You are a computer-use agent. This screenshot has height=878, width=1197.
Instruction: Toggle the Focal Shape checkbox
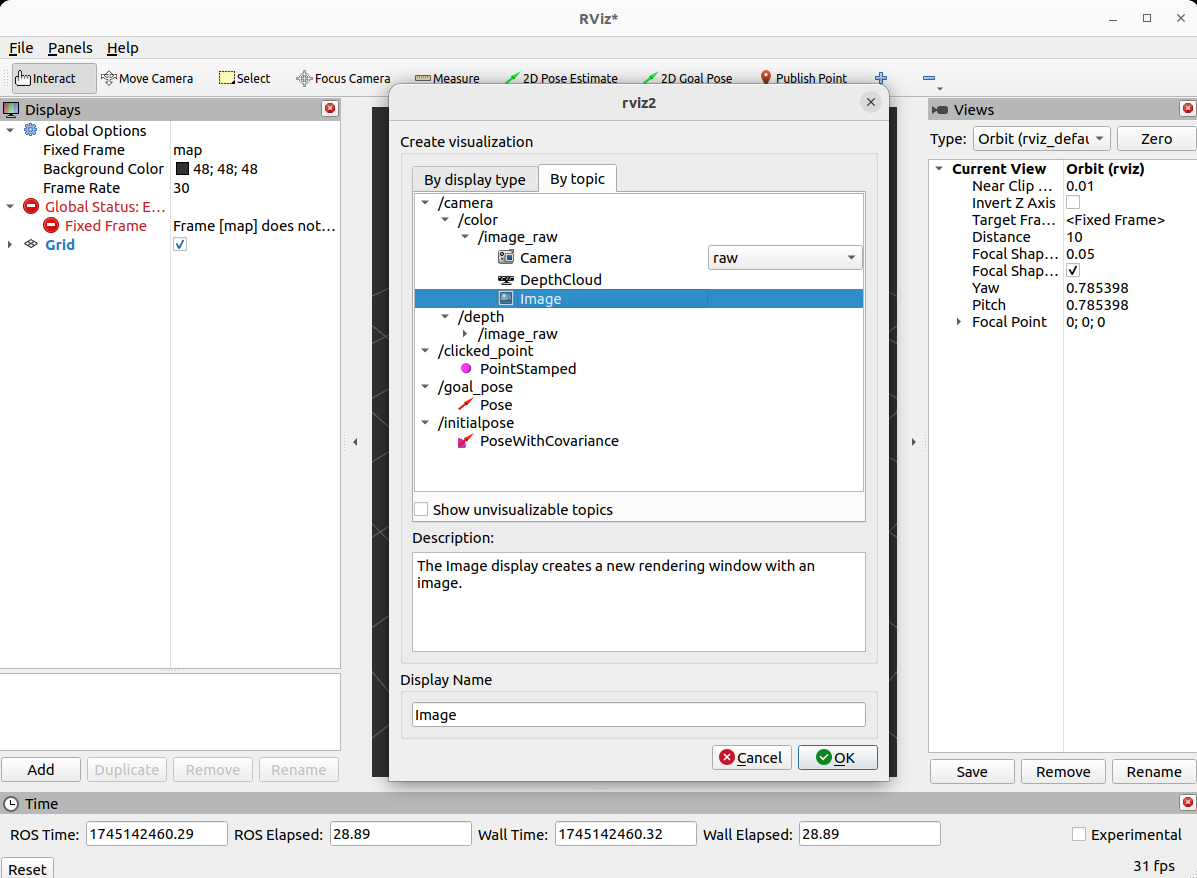coord(1073,270)
